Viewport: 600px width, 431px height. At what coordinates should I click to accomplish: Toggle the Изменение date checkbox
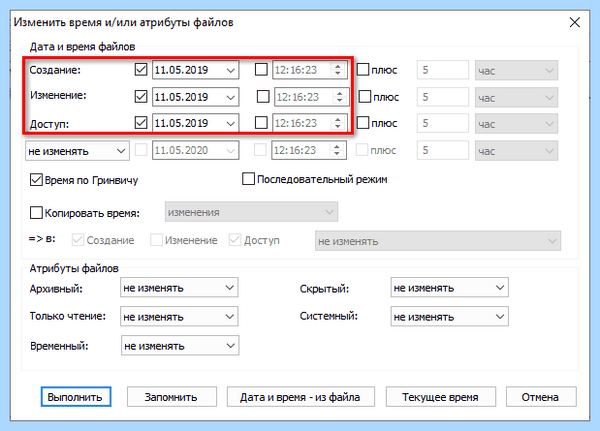point(141,96)
